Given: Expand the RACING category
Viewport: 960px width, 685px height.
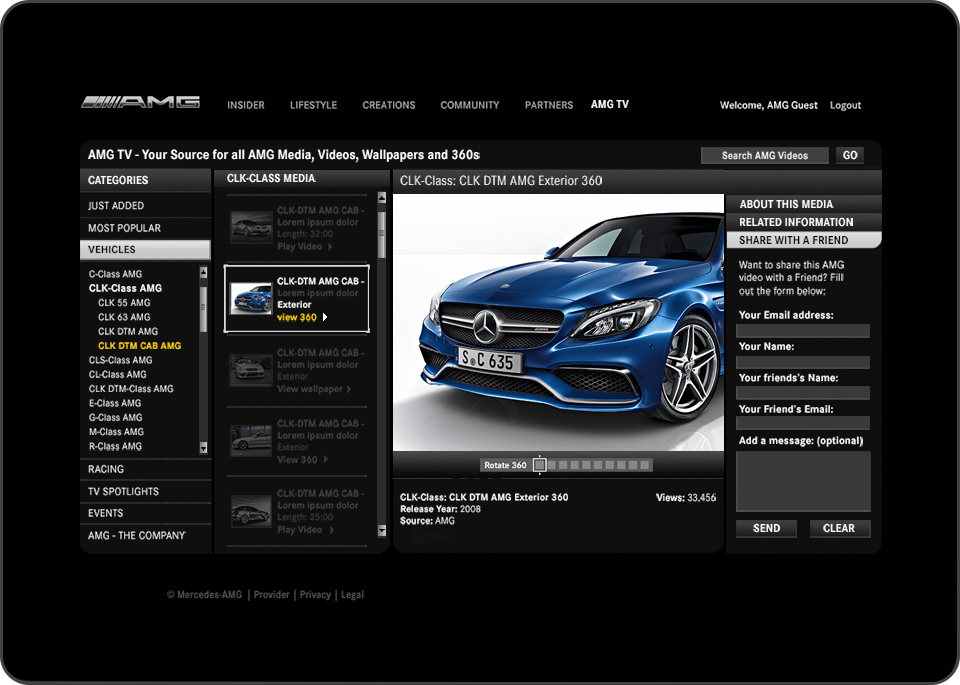Looking at the screenshot, I should [145, 469].
